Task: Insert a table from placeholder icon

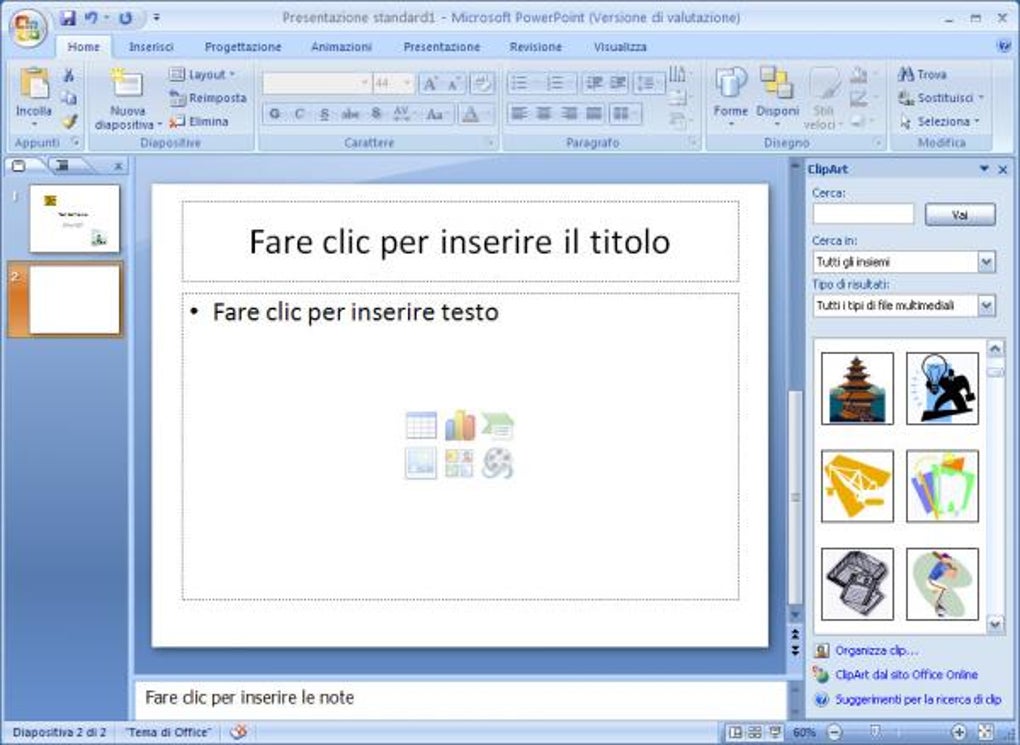Action: (x=421, y=426)
